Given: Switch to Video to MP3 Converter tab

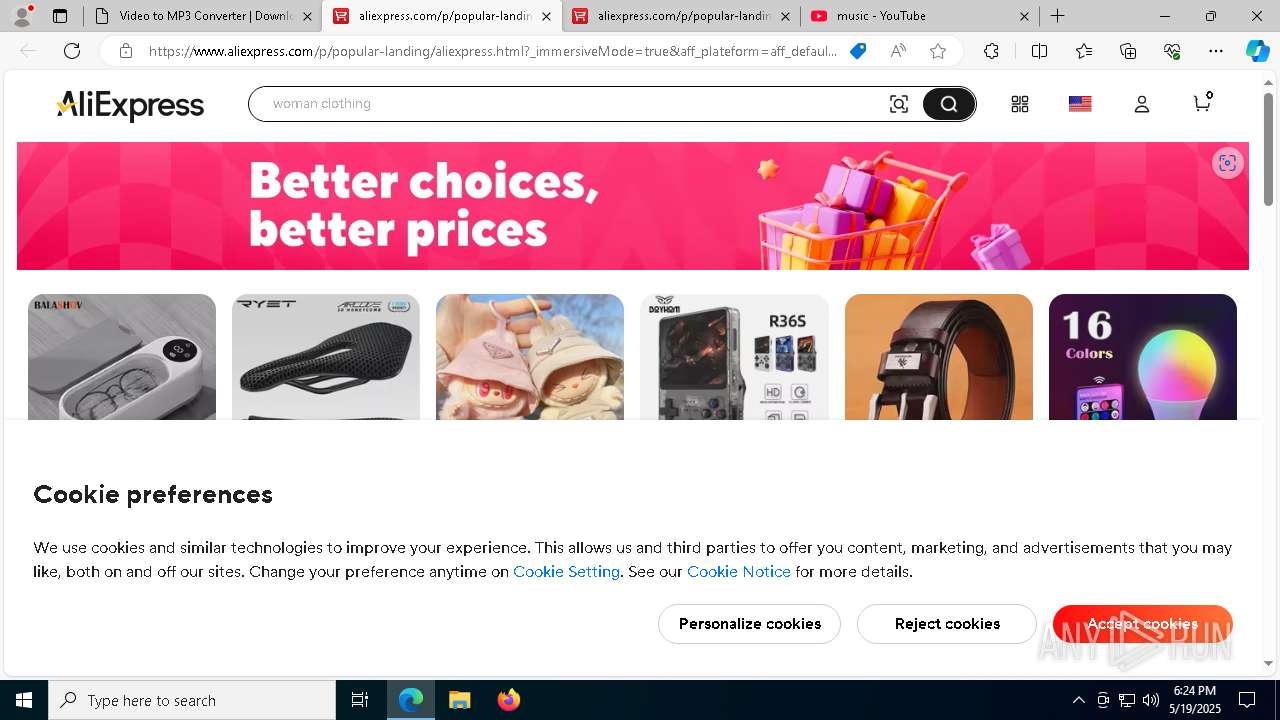Looking at the screenshot, I should pyautogui.click(x=203, y=16).
